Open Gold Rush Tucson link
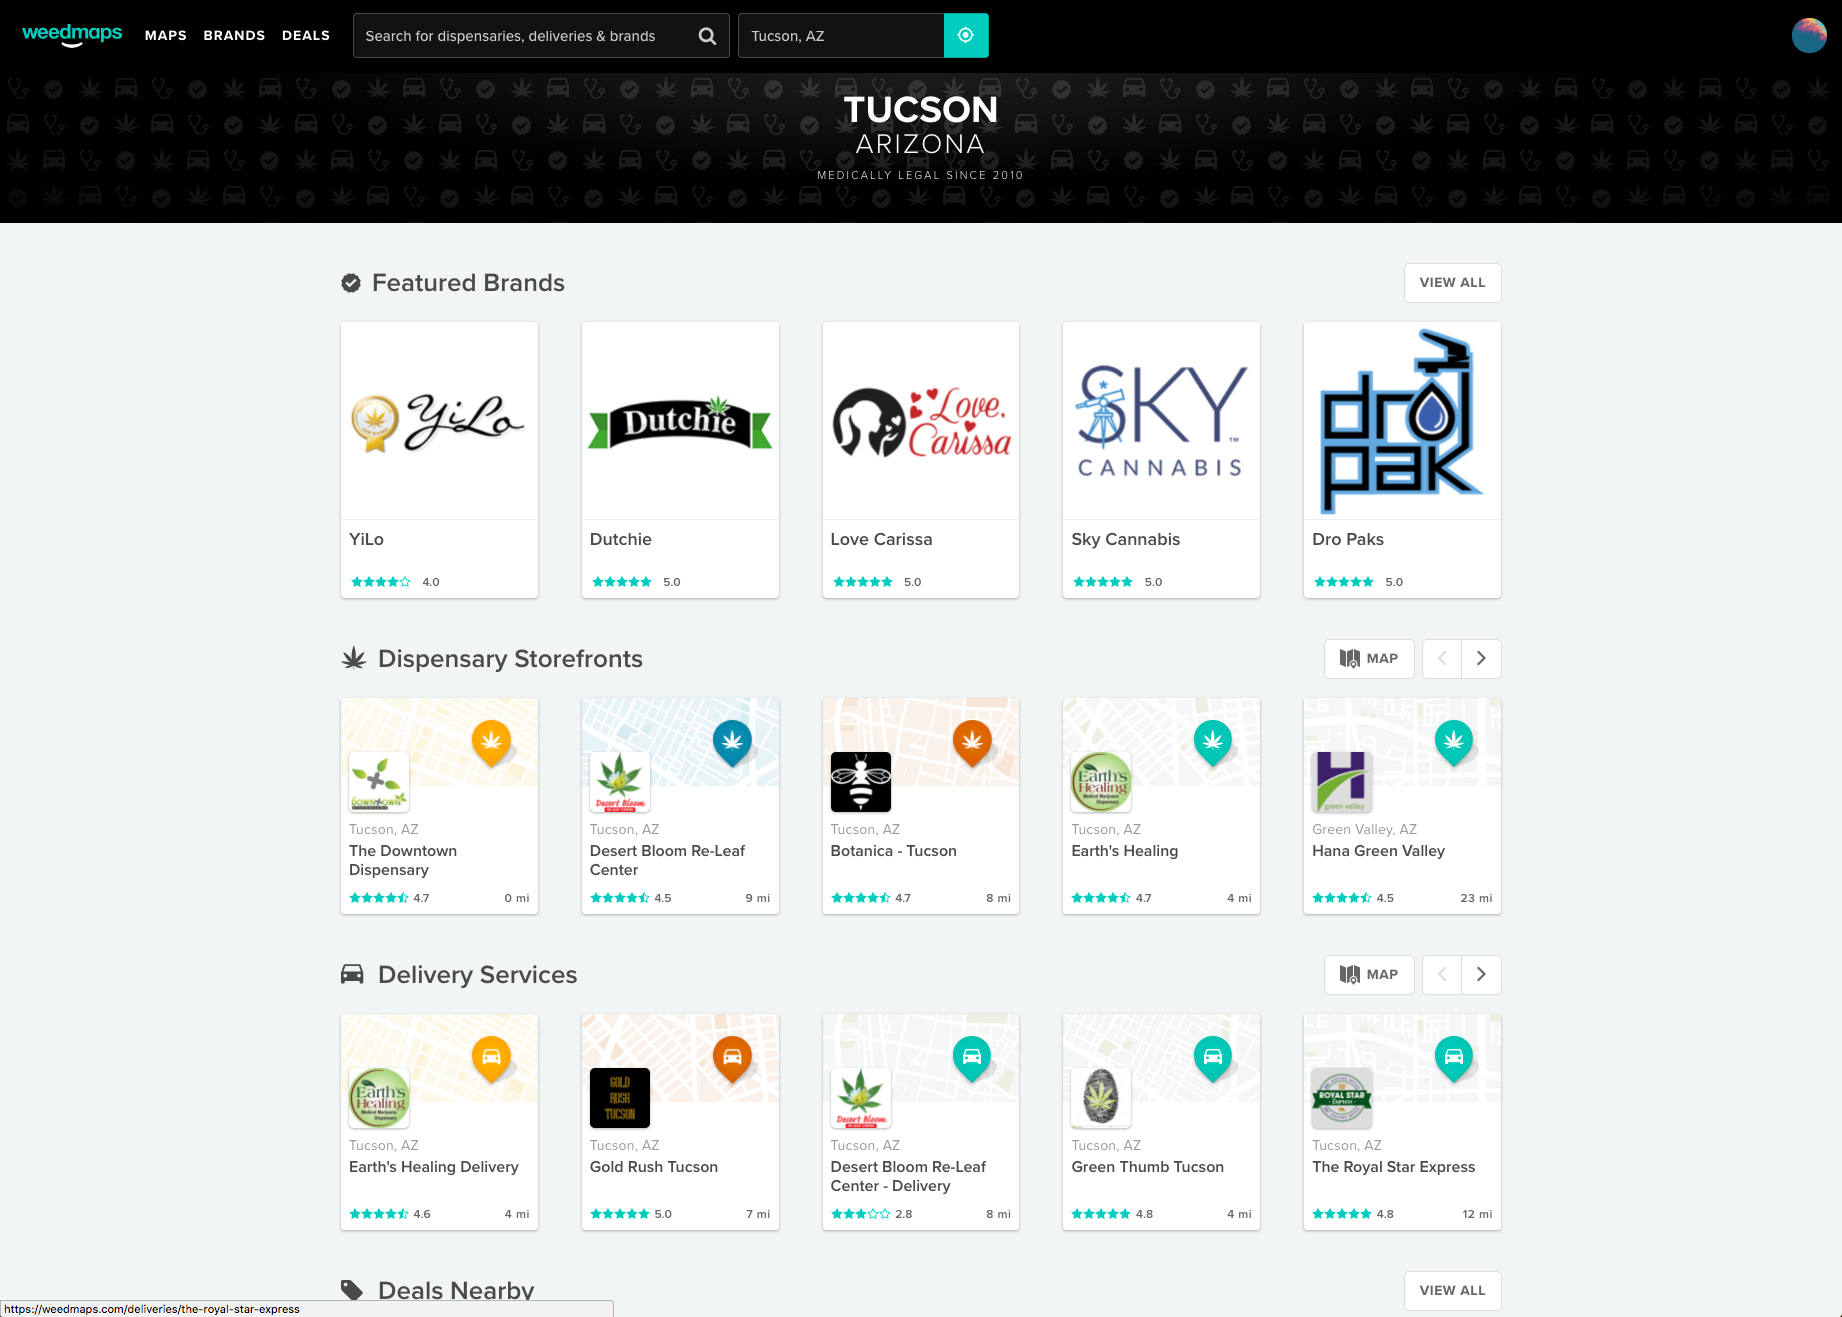Viewport: 1842px width, 1317px height. point(654,1167)
